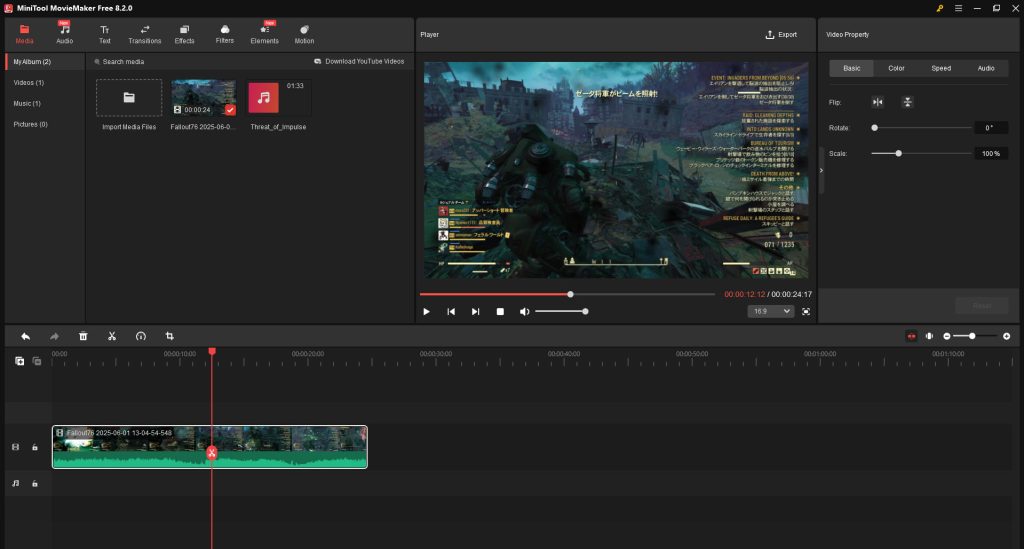Flip the video horizontally
This screenshot has height=549, width=1024.
point(878,102)
